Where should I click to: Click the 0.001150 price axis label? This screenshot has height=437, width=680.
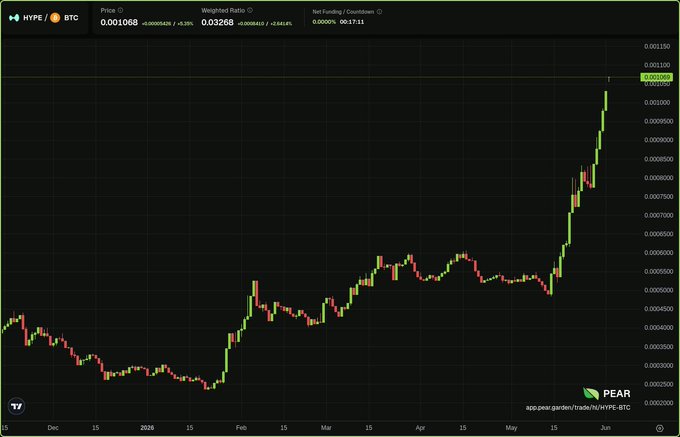pos(657,46)
